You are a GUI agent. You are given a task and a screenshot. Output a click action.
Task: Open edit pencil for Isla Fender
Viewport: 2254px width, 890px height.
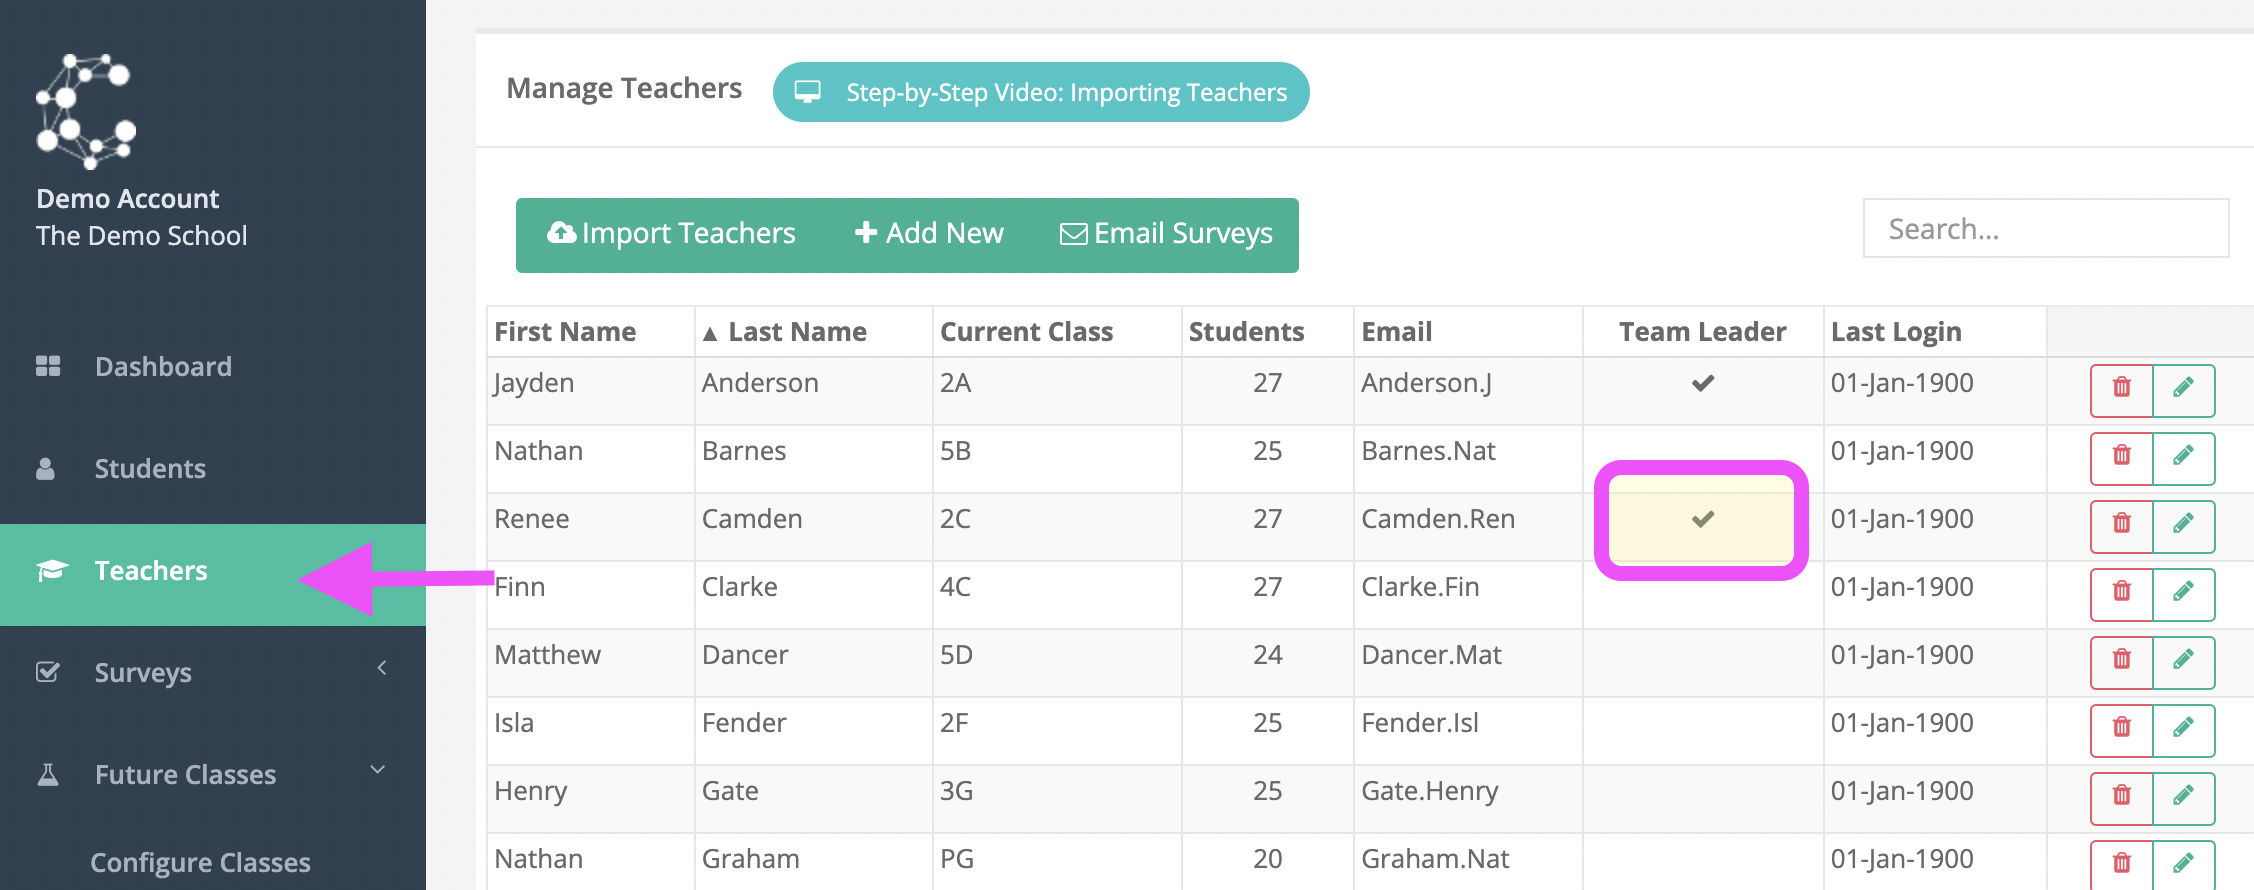tap(2183, 730)
